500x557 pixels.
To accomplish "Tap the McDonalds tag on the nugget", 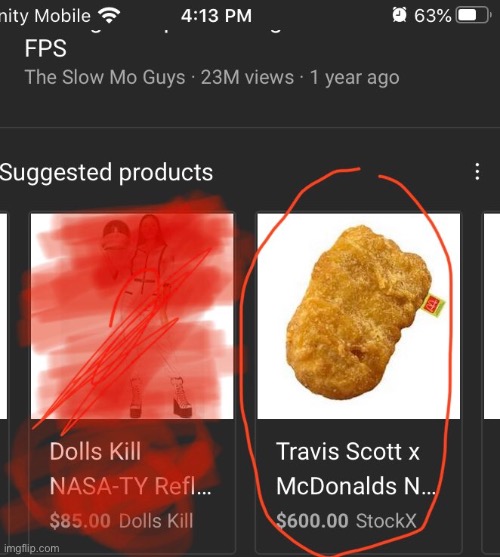I will tap(433, 306).
